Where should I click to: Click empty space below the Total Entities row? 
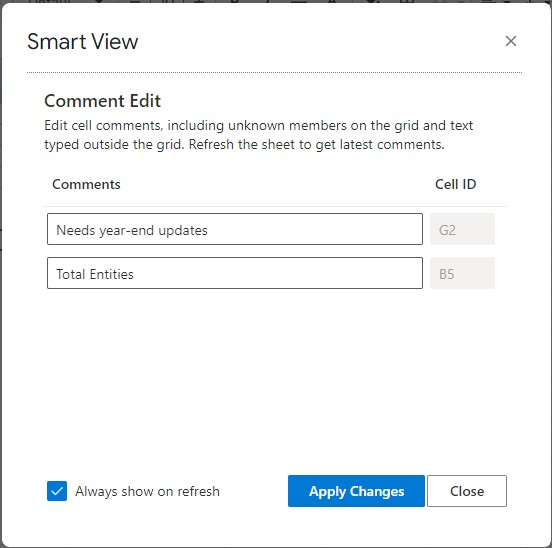pos(274,380)
